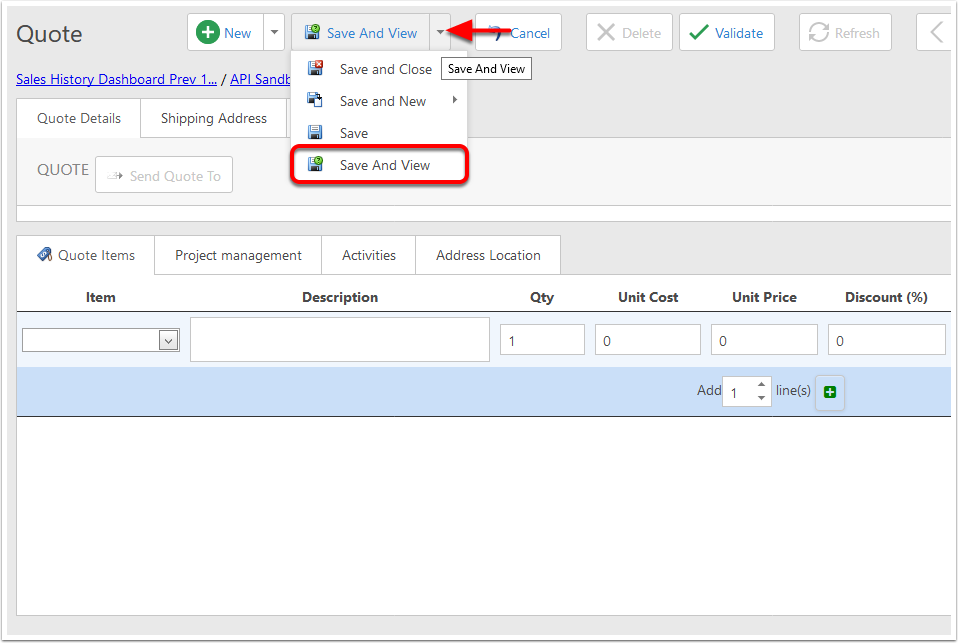Click the Save and Close disk icon
This screenshot has height=643, width=958.
pyautogui.click(x=315, y=68)
